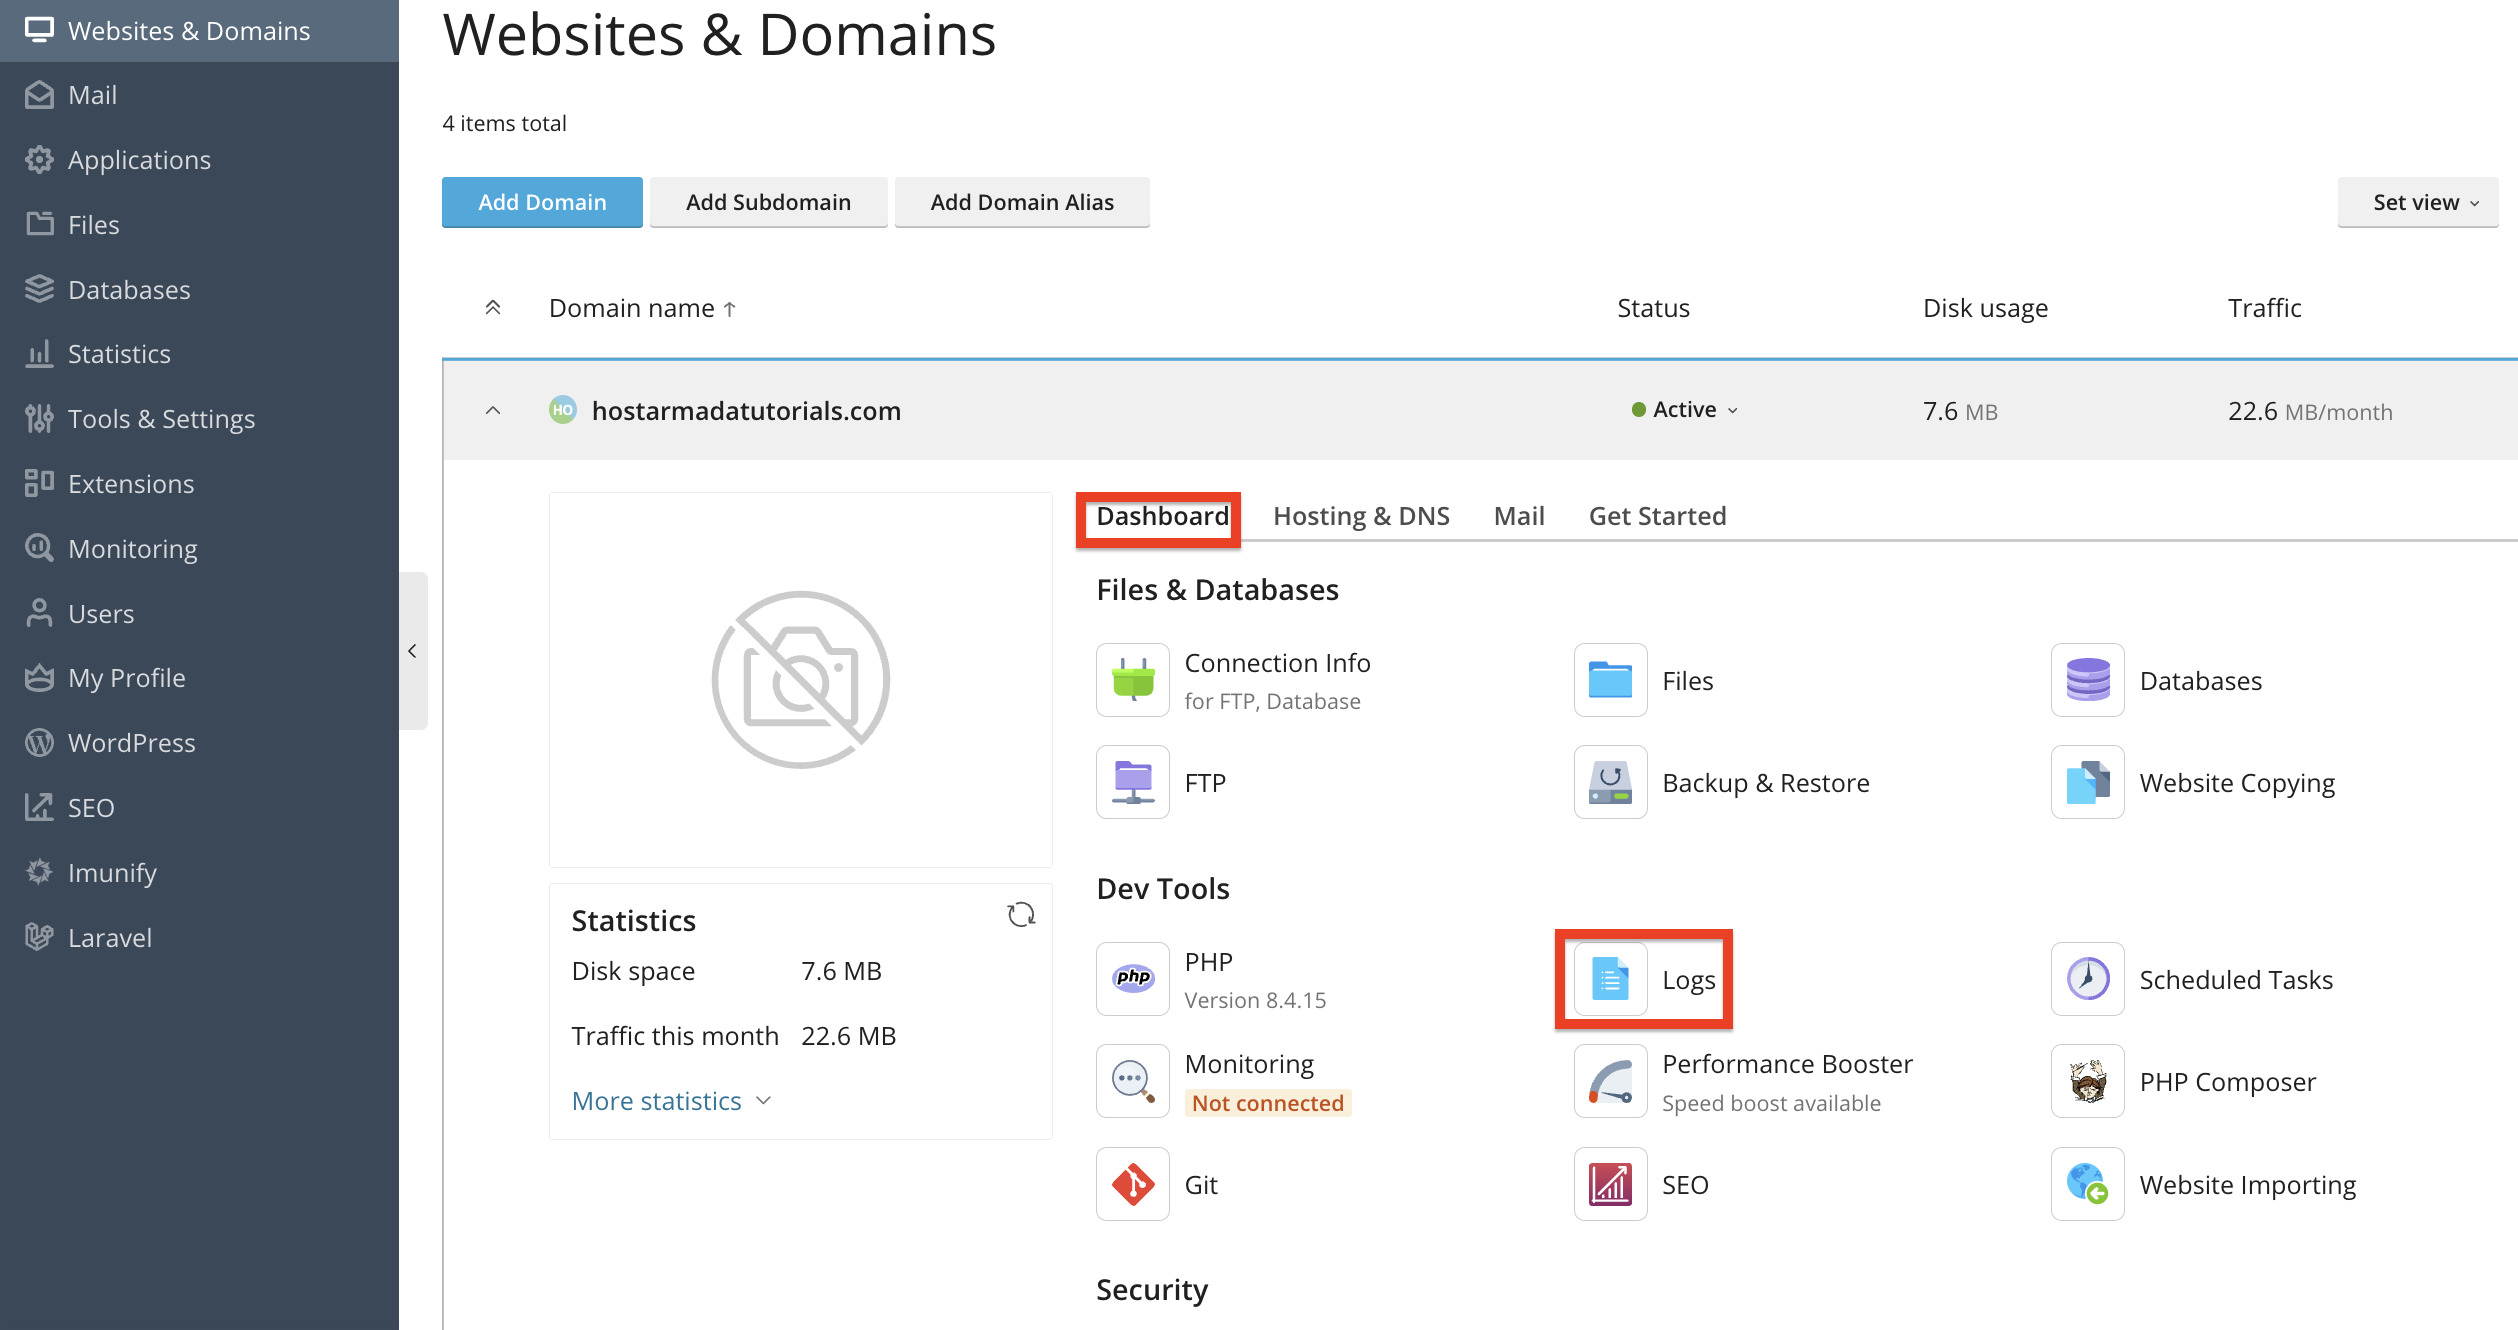Collapse the hostarmadatutorials.com domain row
The height and width of the screenshot is (1330, 2518).
tap(492, 411)
